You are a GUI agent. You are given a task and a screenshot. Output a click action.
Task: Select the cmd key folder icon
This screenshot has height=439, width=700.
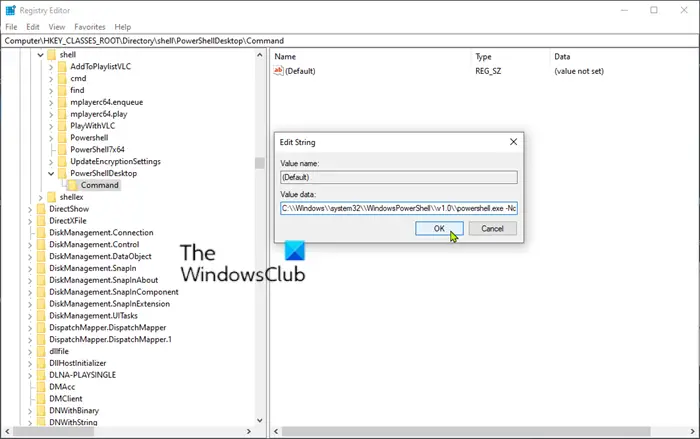(62, 78)
